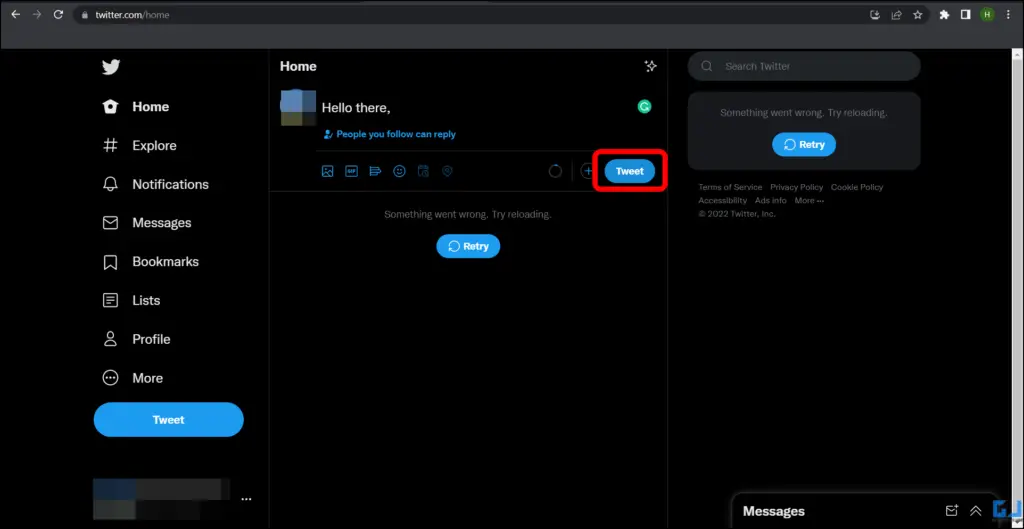Click Retry in the right sidebar panel
The height and width of the screenshot is (529, 1024).
[804, 144]
